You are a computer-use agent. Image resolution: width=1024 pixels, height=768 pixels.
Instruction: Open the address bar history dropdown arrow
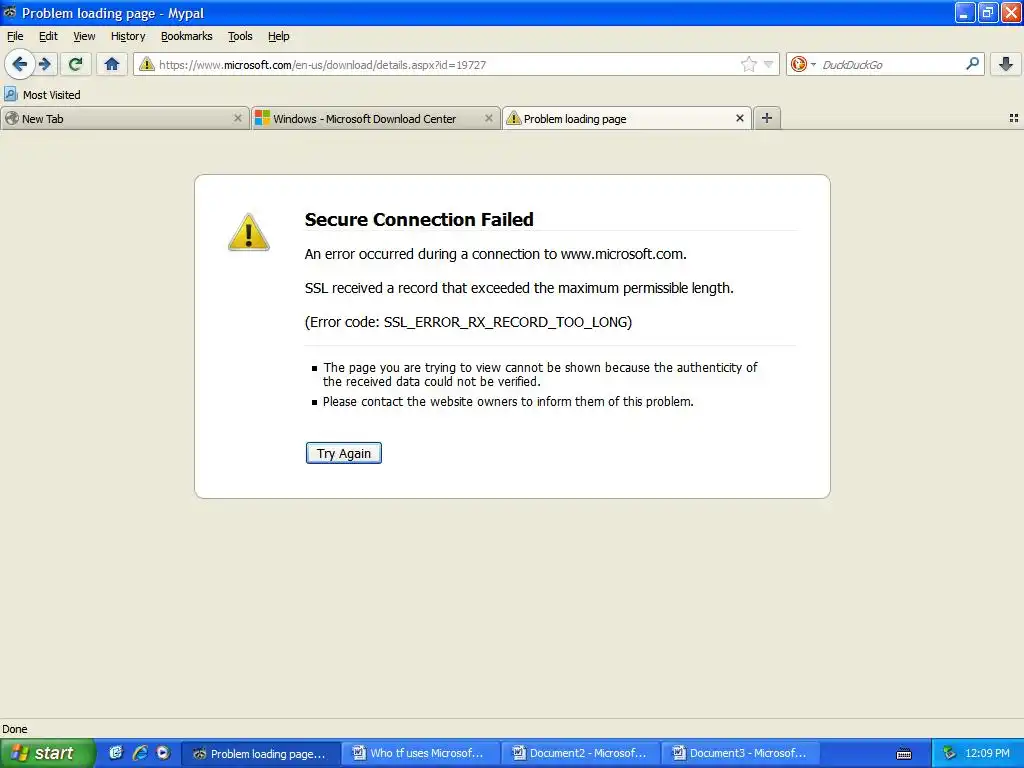click(x=769, y=64)
